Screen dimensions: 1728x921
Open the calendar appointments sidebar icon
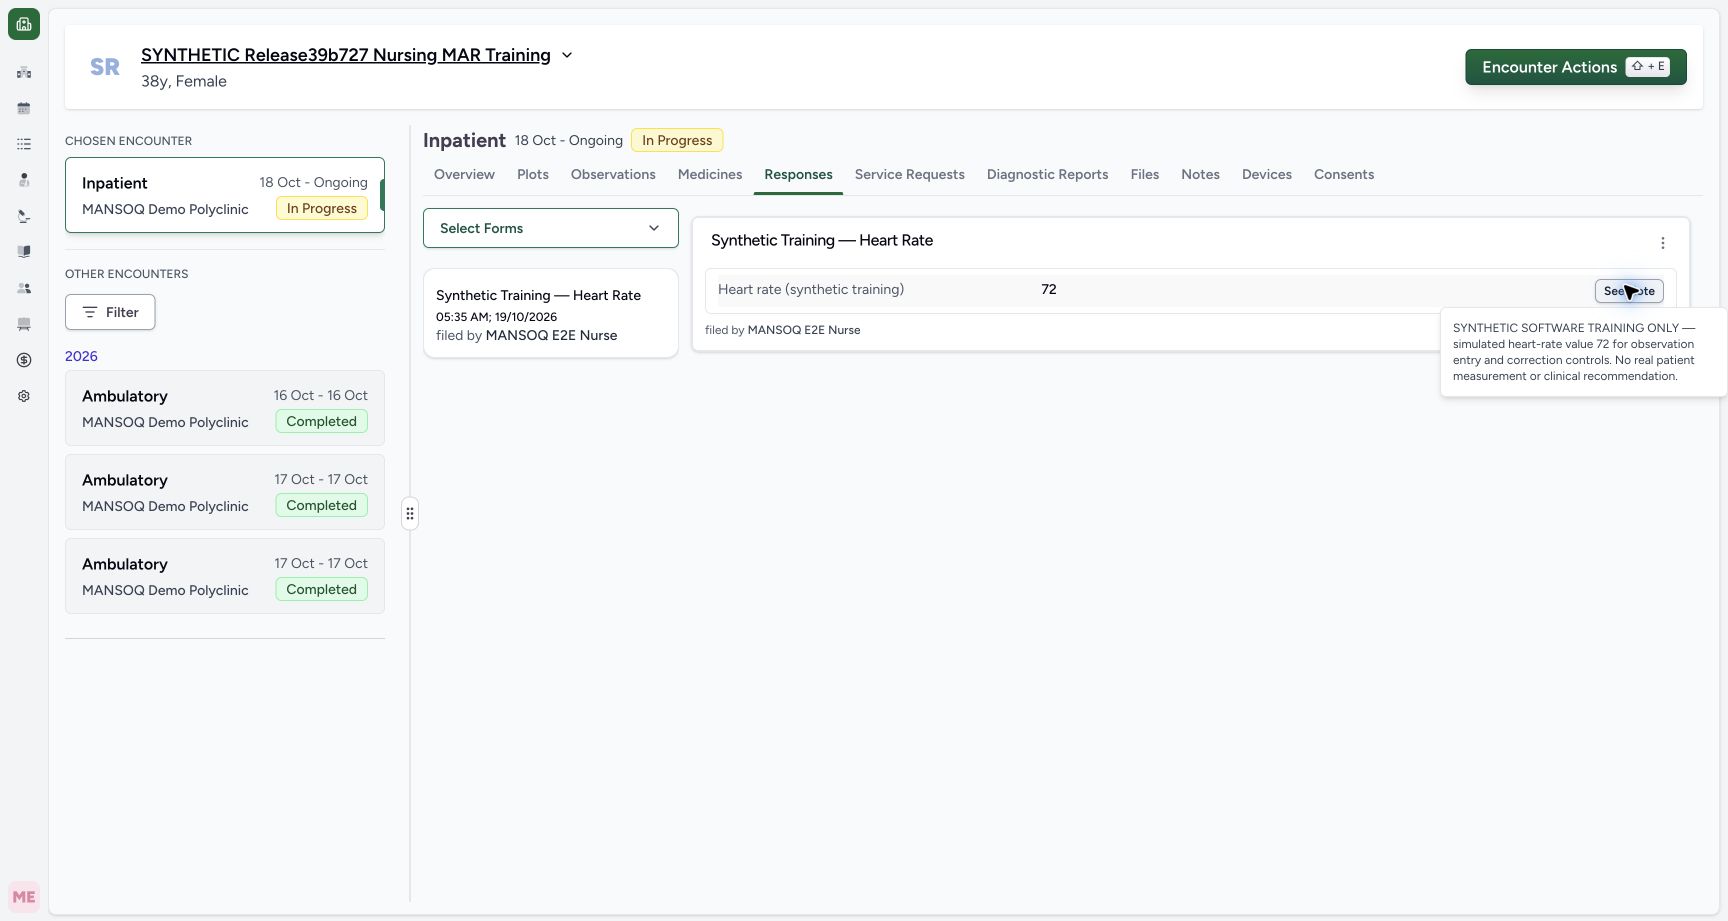pos(24,108)
